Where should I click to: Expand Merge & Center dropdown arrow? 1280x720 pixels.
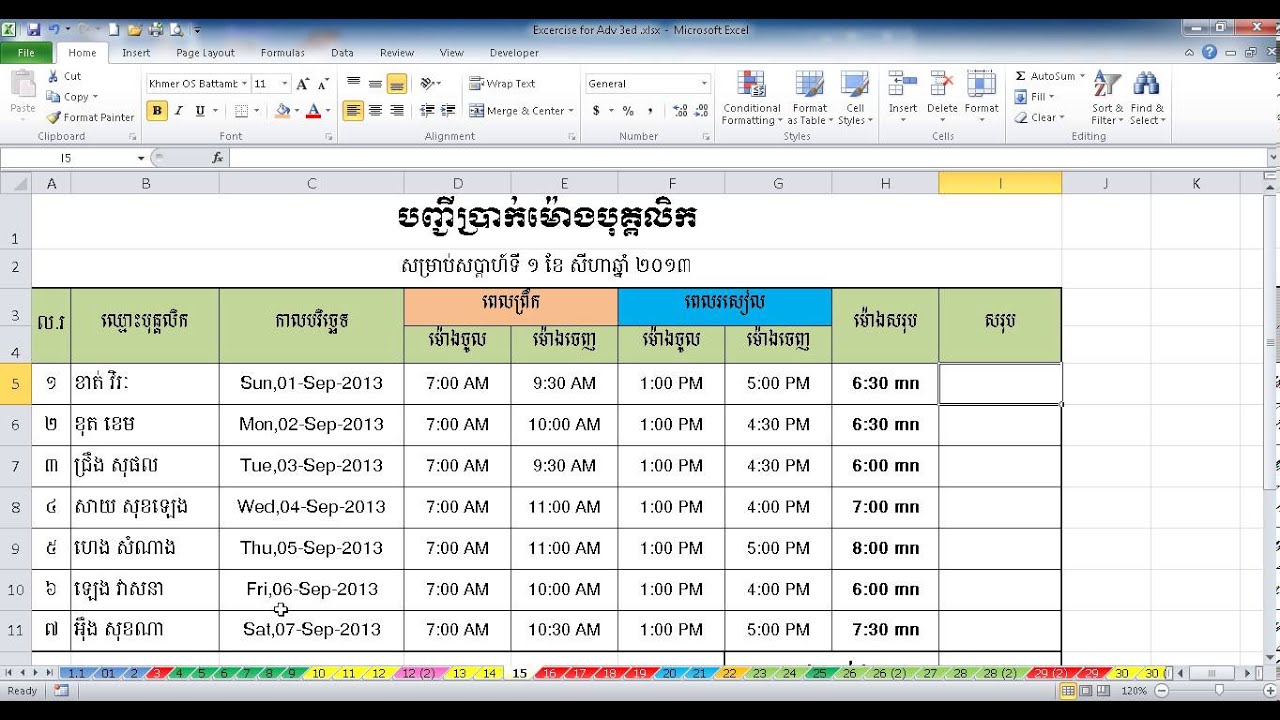tap(571, 111)
